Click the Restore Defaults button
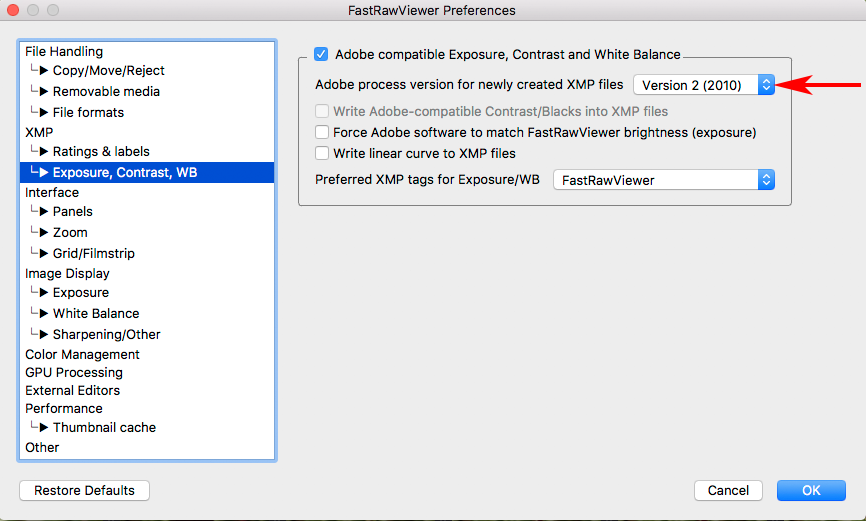866x521 pixels. point(84,491)
